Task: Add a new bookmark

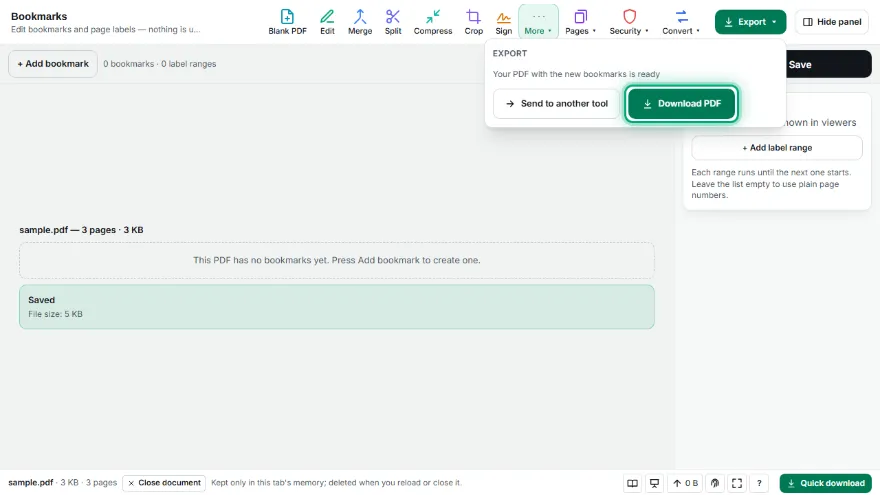Action: (53, 64)
